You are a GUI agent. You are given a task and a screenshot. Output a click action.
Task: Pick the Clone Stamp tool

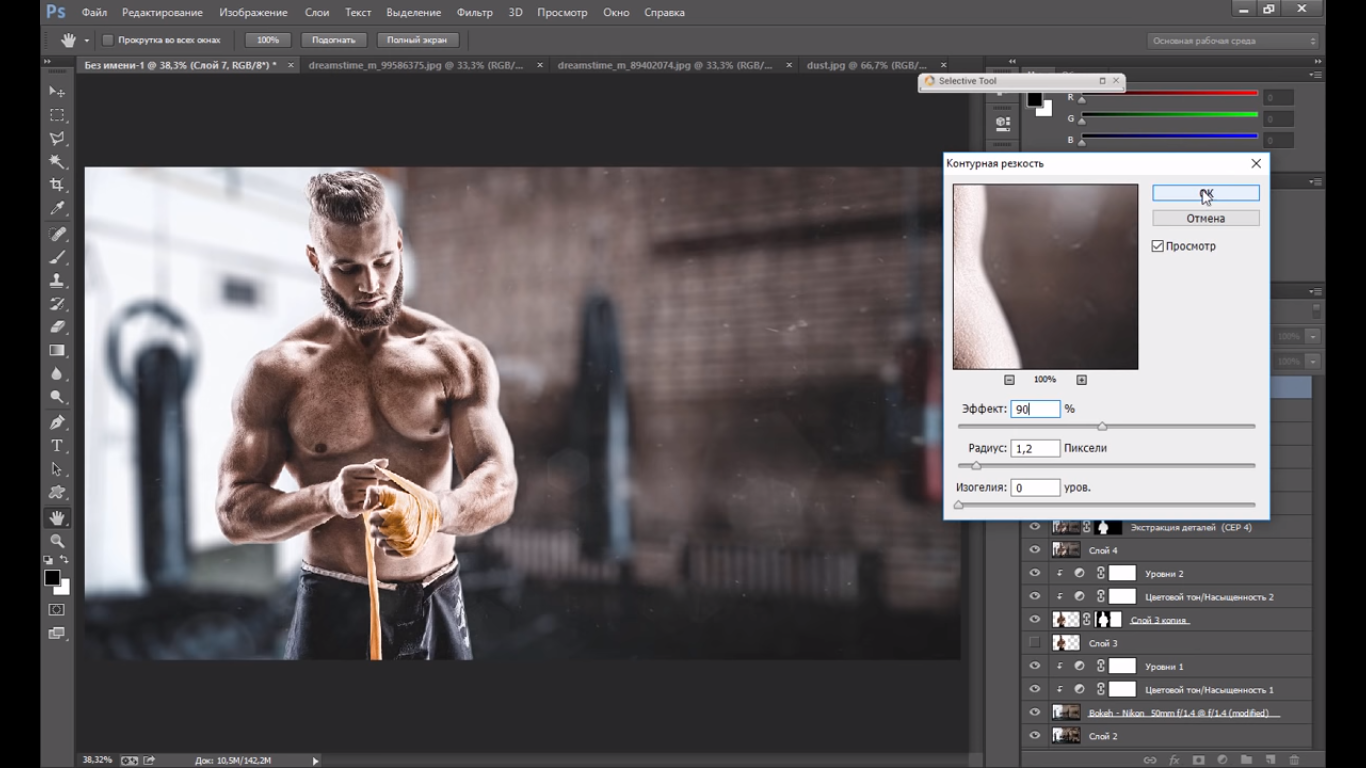[57, 280]
